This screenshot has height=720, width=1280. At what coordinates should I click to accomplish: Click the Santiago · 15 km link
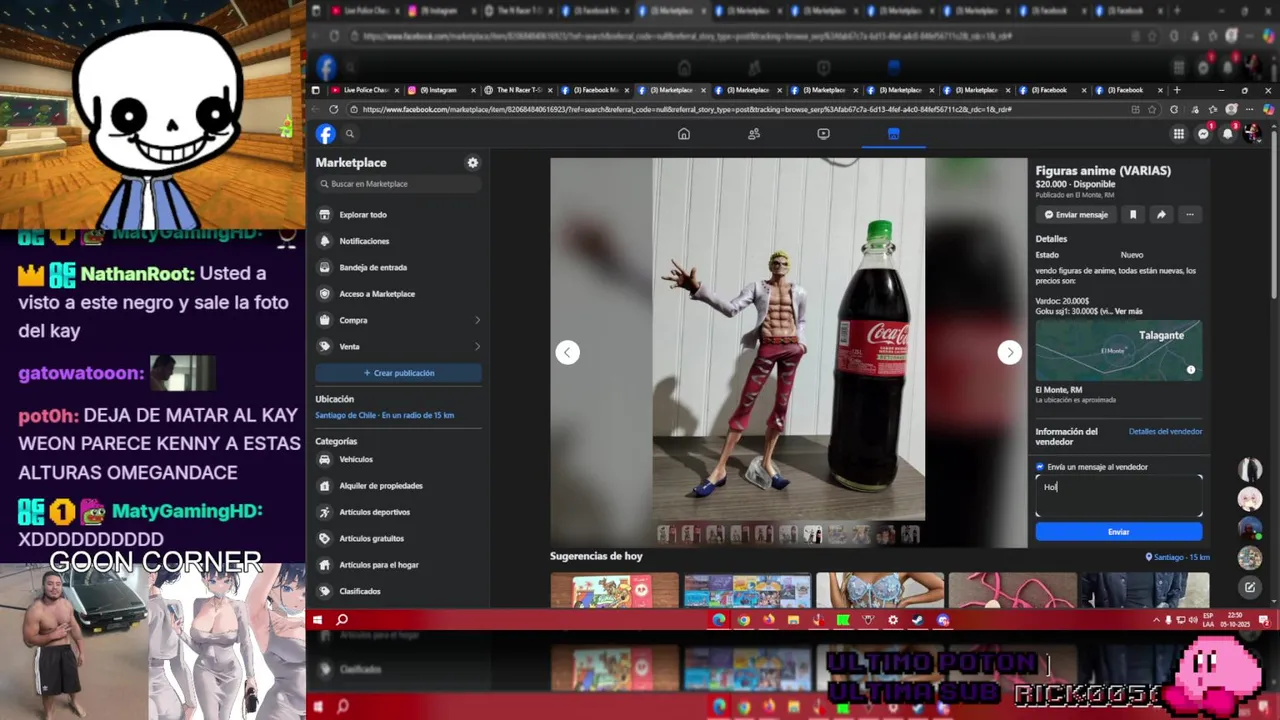tap(1178, 557)
